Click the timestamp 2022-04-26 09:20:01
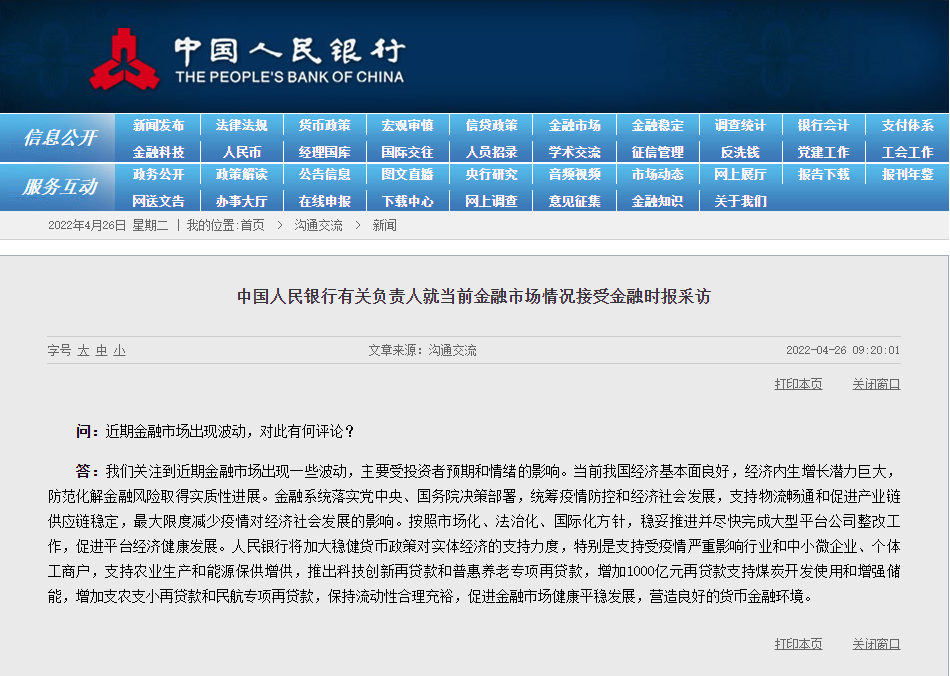The image size is (950, 676). point(843,350)
